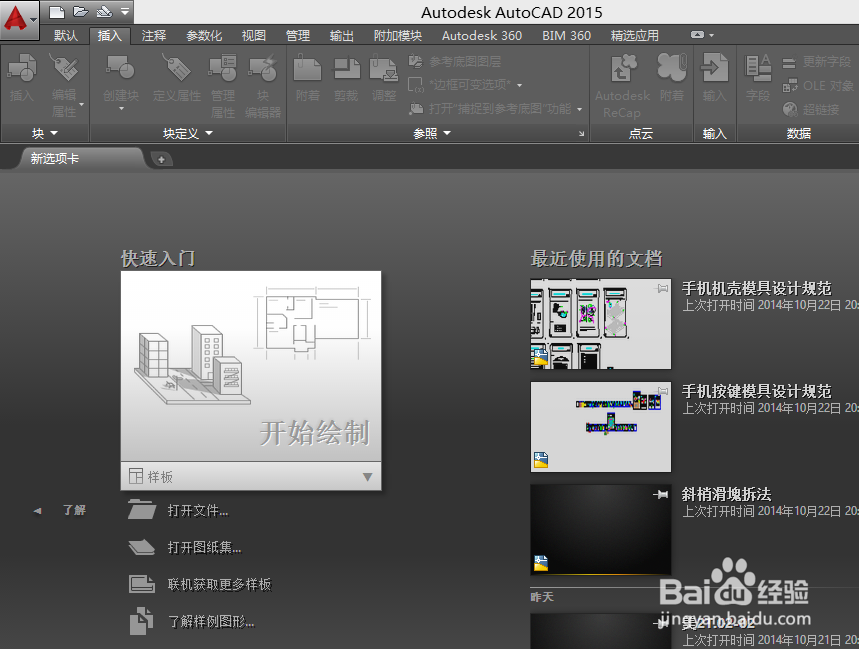Click the 斜梢滑塊拆法 title text
The width and height of the screenshot is (859, 649).
point(726,494)
